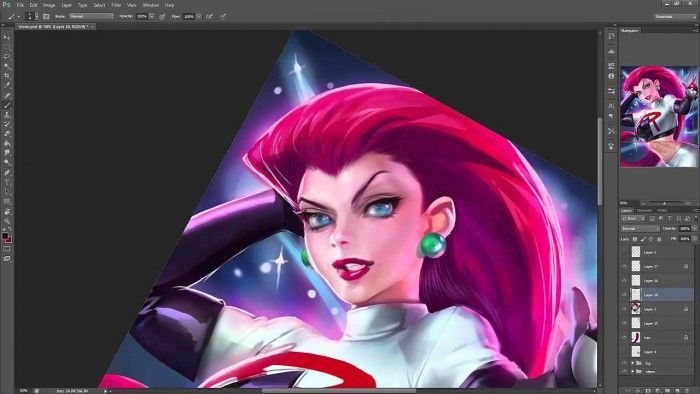Select the Lasso tool
Screen dimensions: 700x394
click(x=7, y=57)
